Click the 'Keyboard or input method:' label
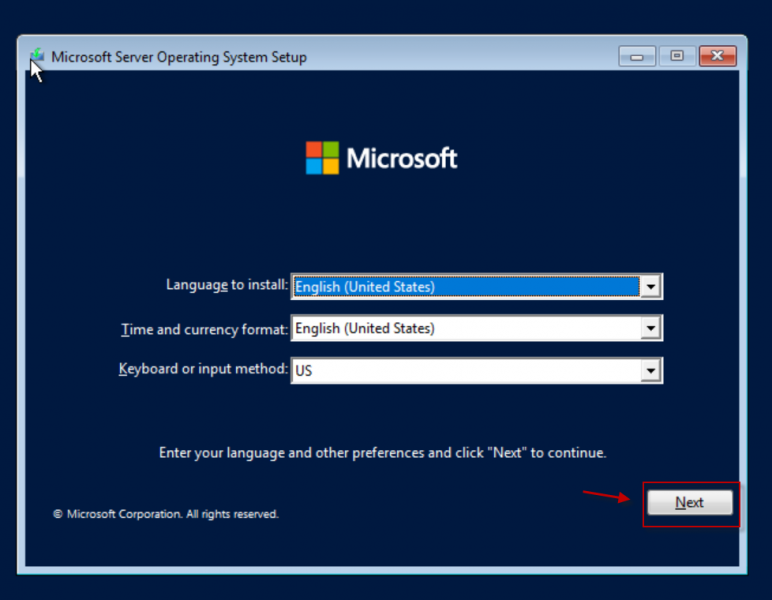772x600 pixels. [x=203, y=369]
